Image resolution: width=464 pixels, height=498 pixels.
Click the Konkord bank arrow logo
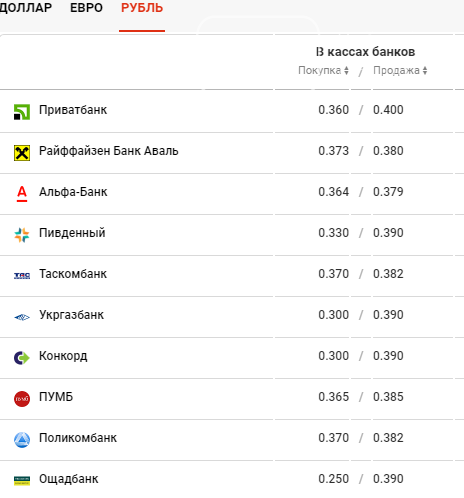[22, 358]
